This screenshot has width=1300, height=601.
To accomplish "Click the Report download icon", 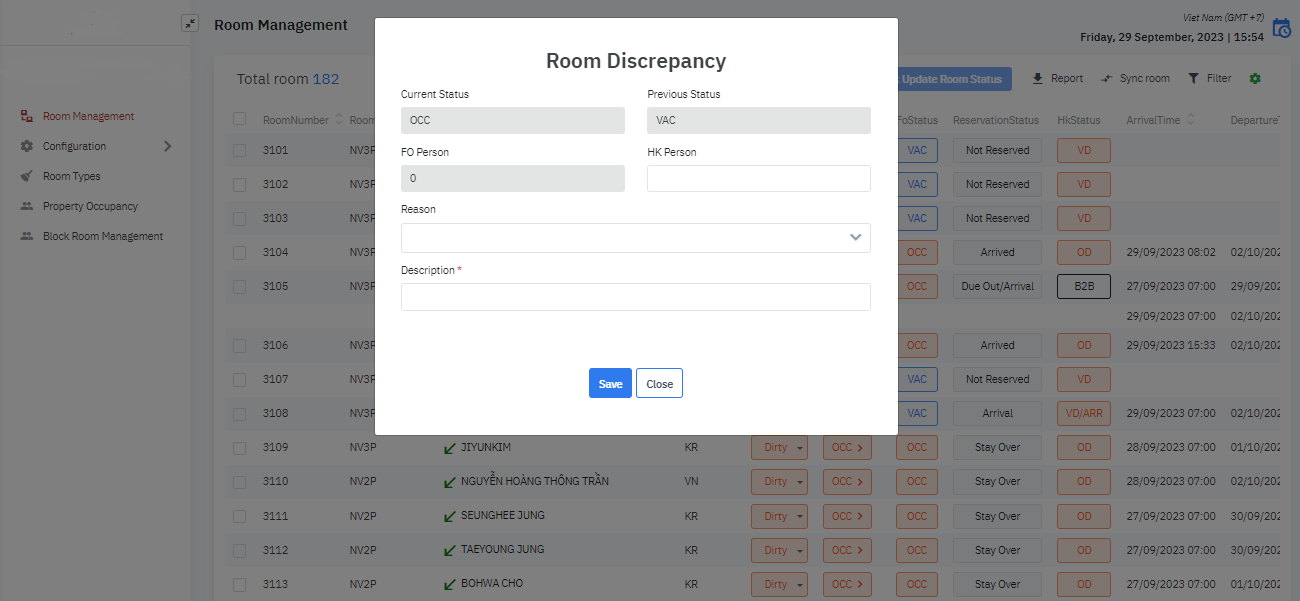I will coord(1038,79).
